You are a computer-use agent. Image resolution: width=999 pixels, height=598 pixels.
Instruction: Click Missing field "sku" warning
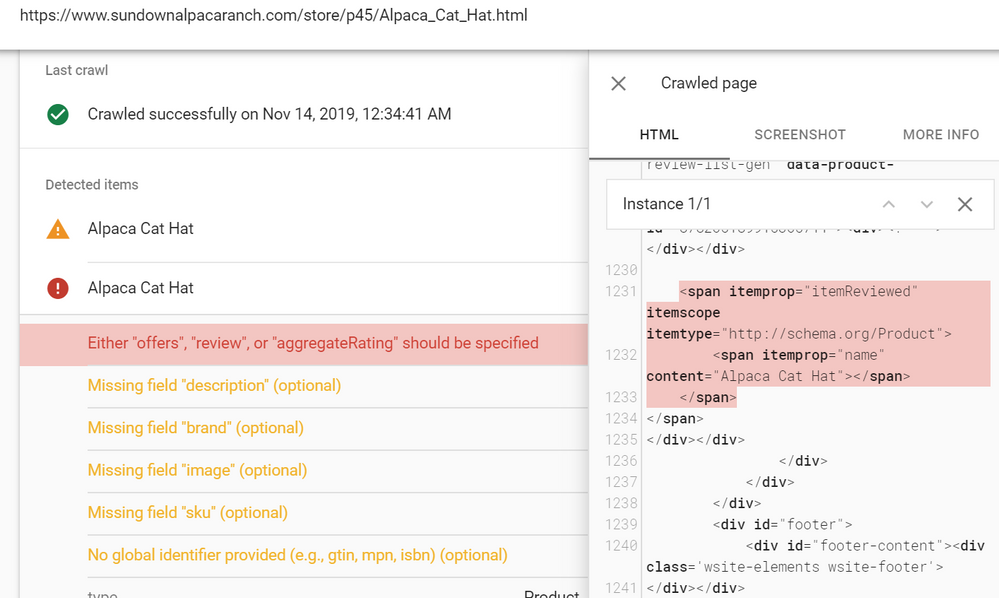(187, 513)
